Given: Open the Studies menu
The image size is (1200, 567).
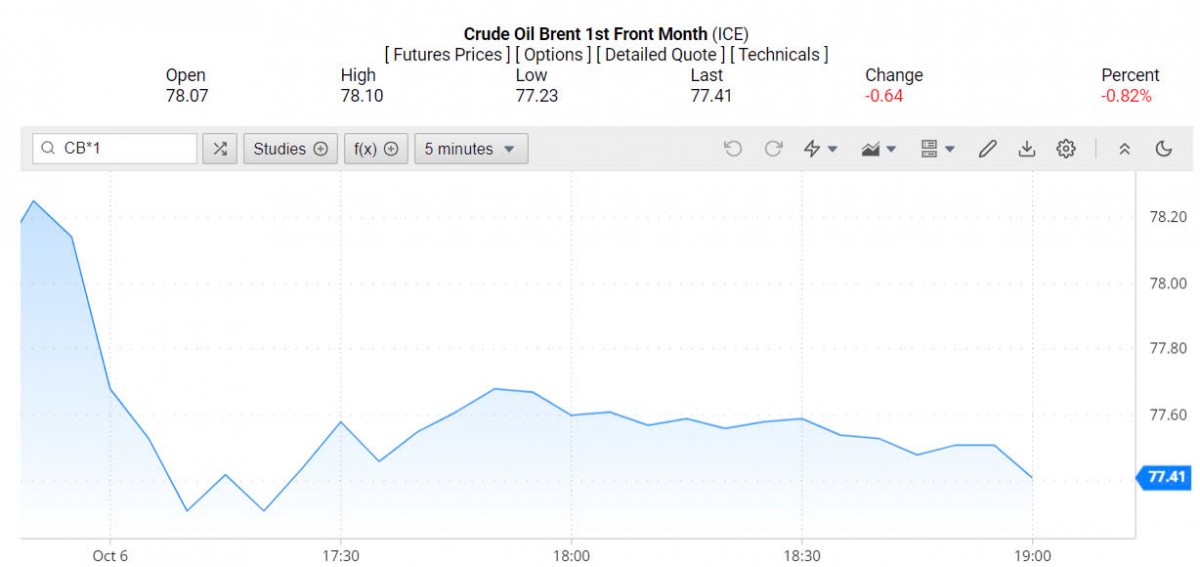Looking at the screenshot, I should point(290,149).
